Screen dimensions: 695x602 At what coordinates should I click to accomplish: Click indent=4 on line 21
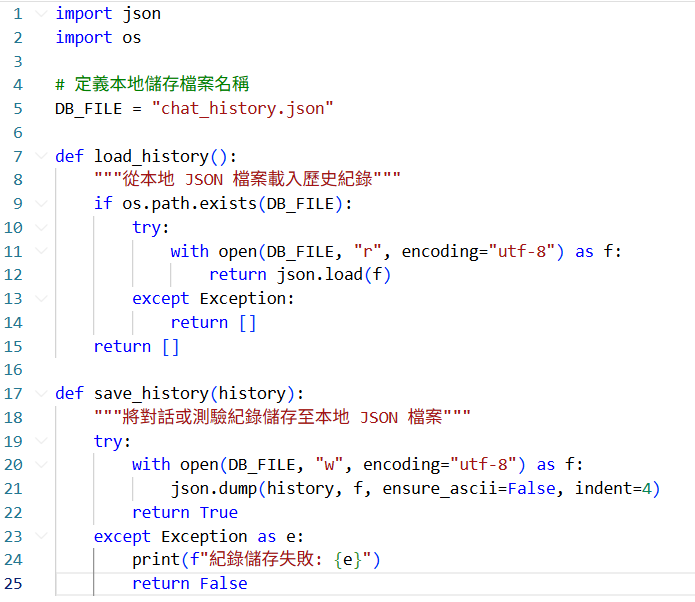coord(613,489)
